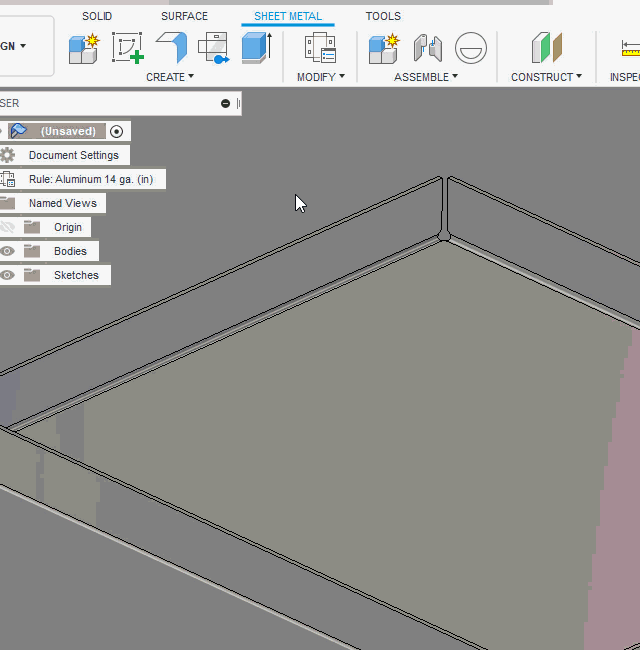Select the Create Sketch tool

pos(127,47)
